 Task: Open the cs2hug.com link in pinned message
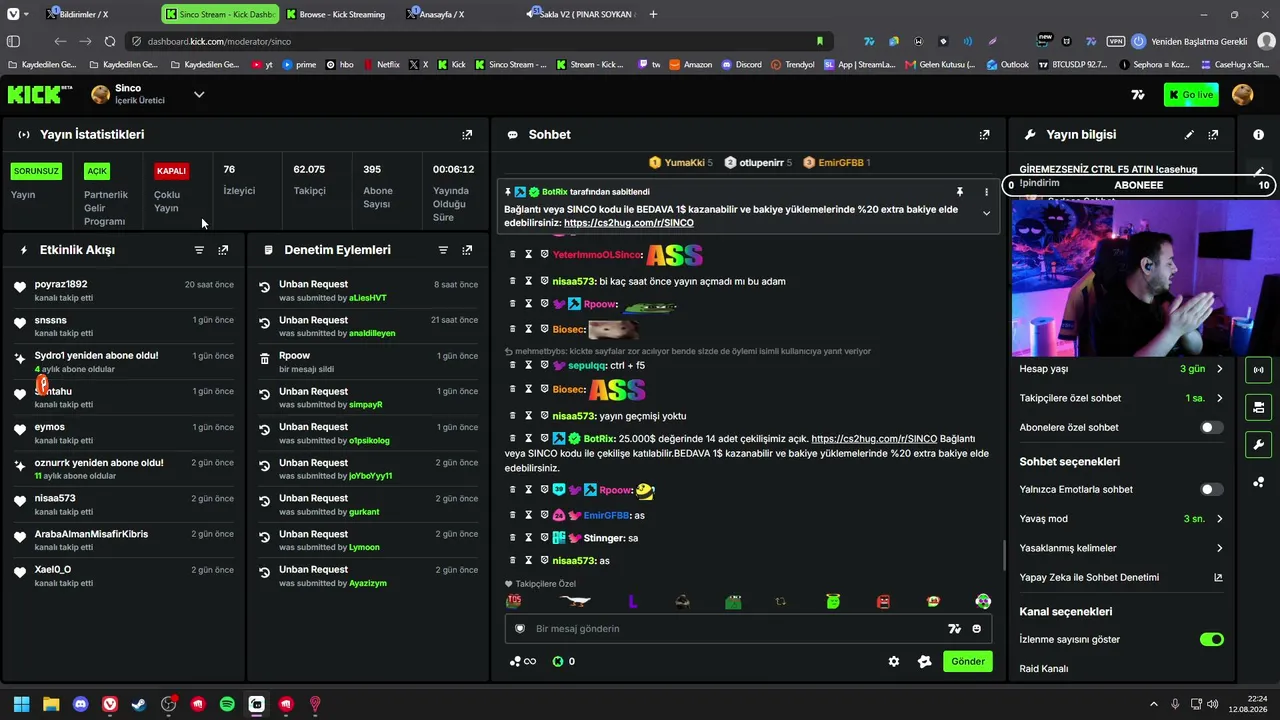[x=628, y=223]
